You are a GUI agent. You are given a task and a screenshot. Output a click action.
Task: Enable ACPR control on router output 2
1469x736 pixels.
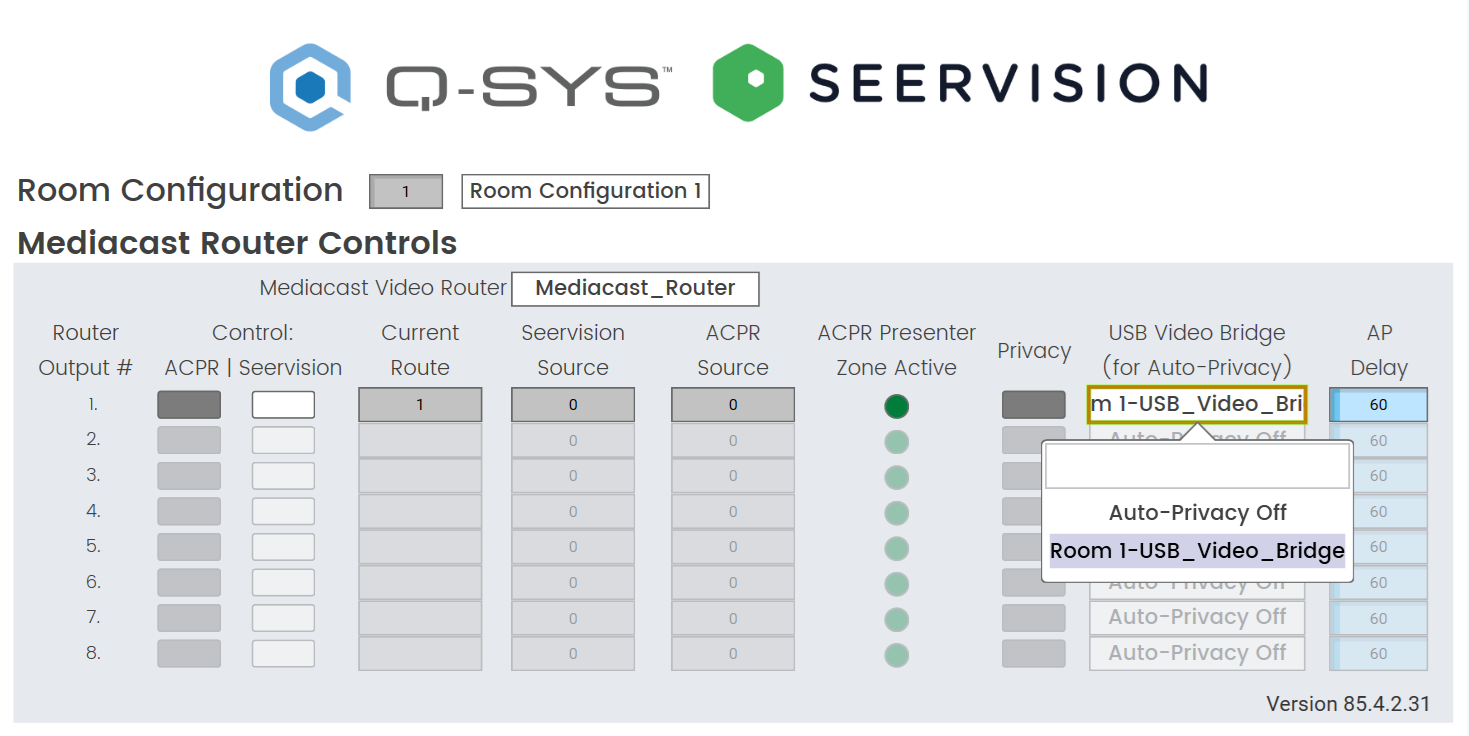[x=189, y=440]
